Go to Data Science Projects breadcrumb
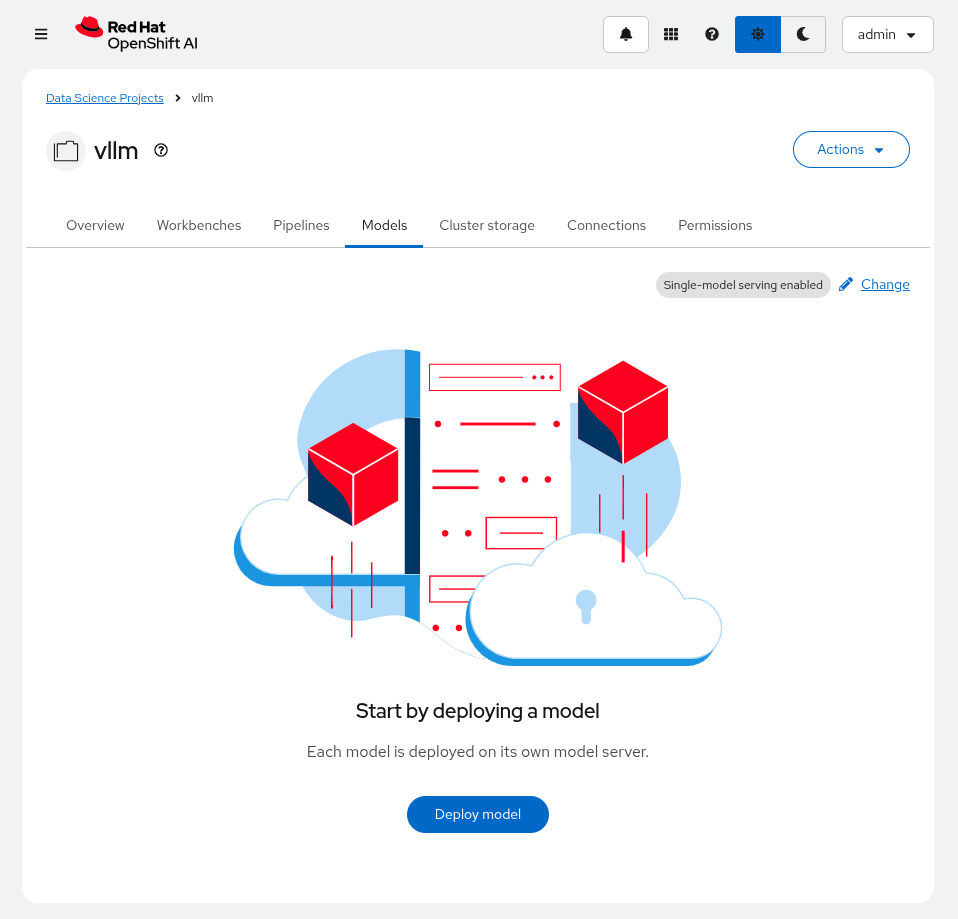Viewport: 958px width, 919px height. (104, 98)
